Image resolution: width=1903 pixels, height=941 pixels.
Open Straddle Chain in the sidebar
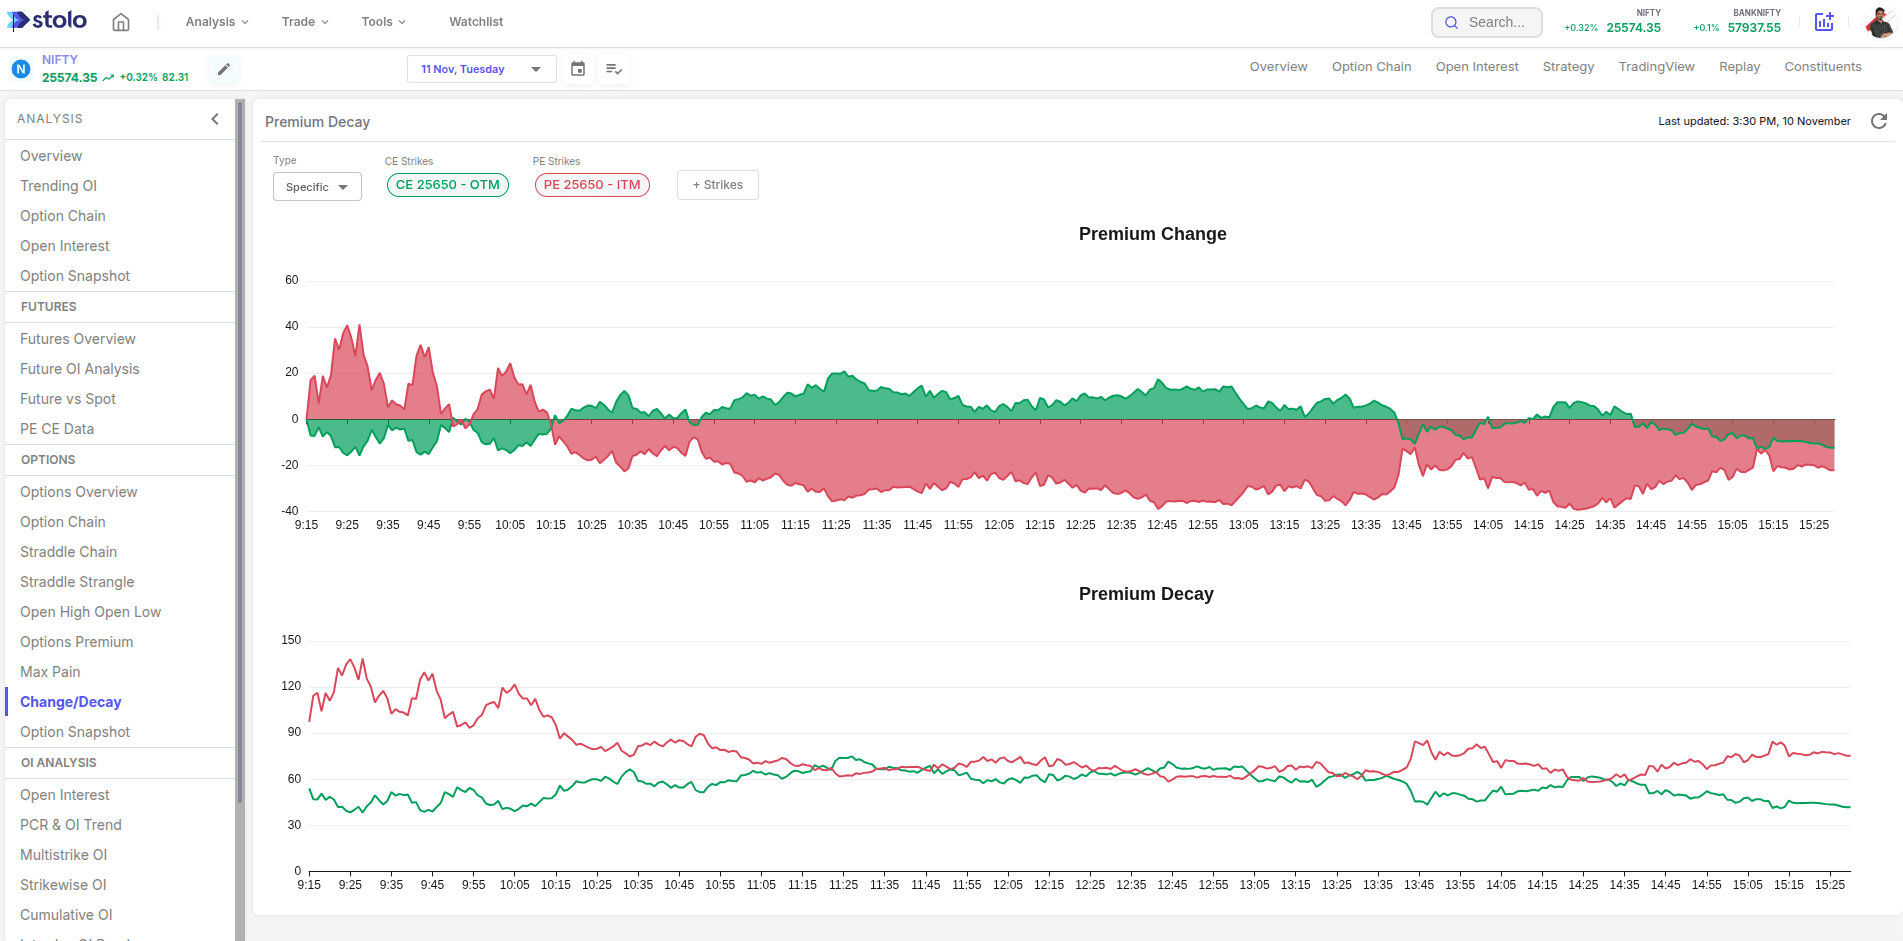click(x=68, y=552)
